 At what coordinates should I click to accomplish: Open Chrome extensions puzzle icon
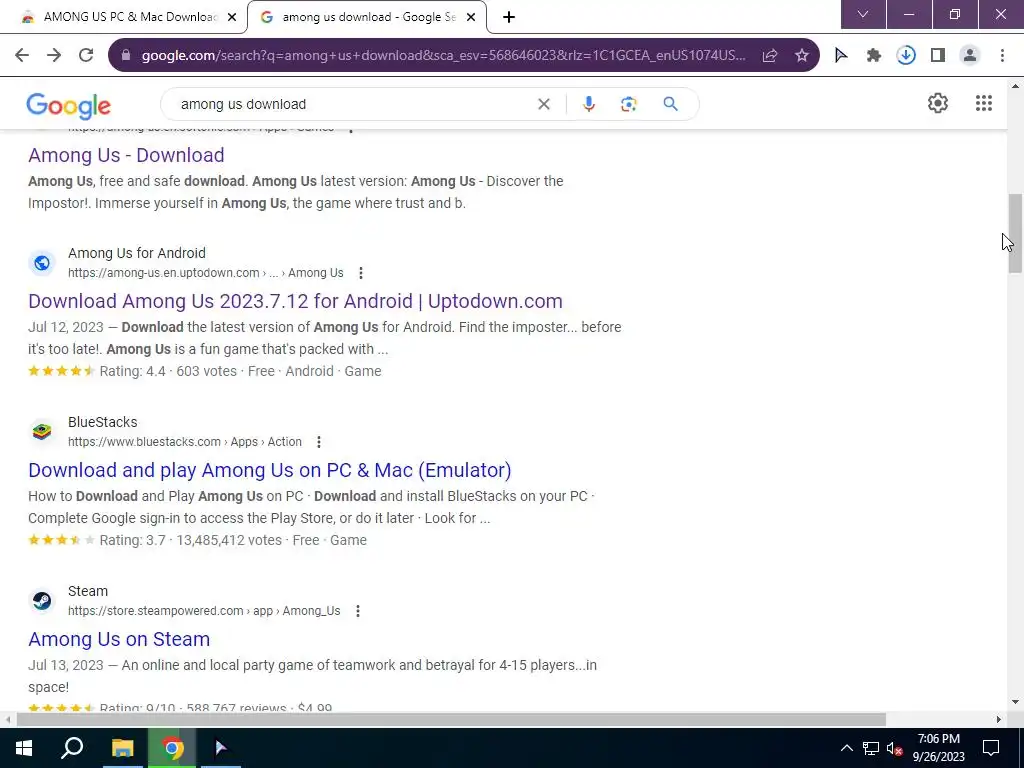click(x=874, y=56)
